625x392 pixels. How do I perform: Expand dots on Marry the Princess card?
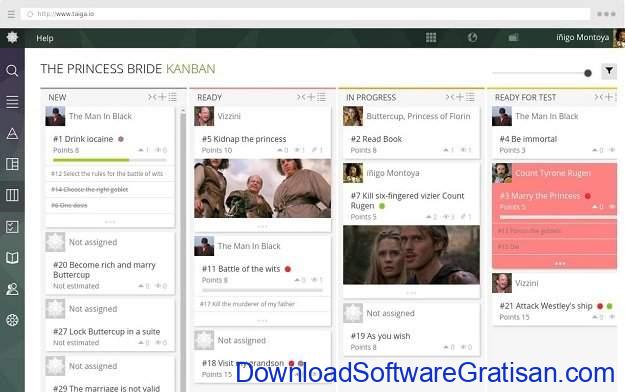tap(560, 264)
